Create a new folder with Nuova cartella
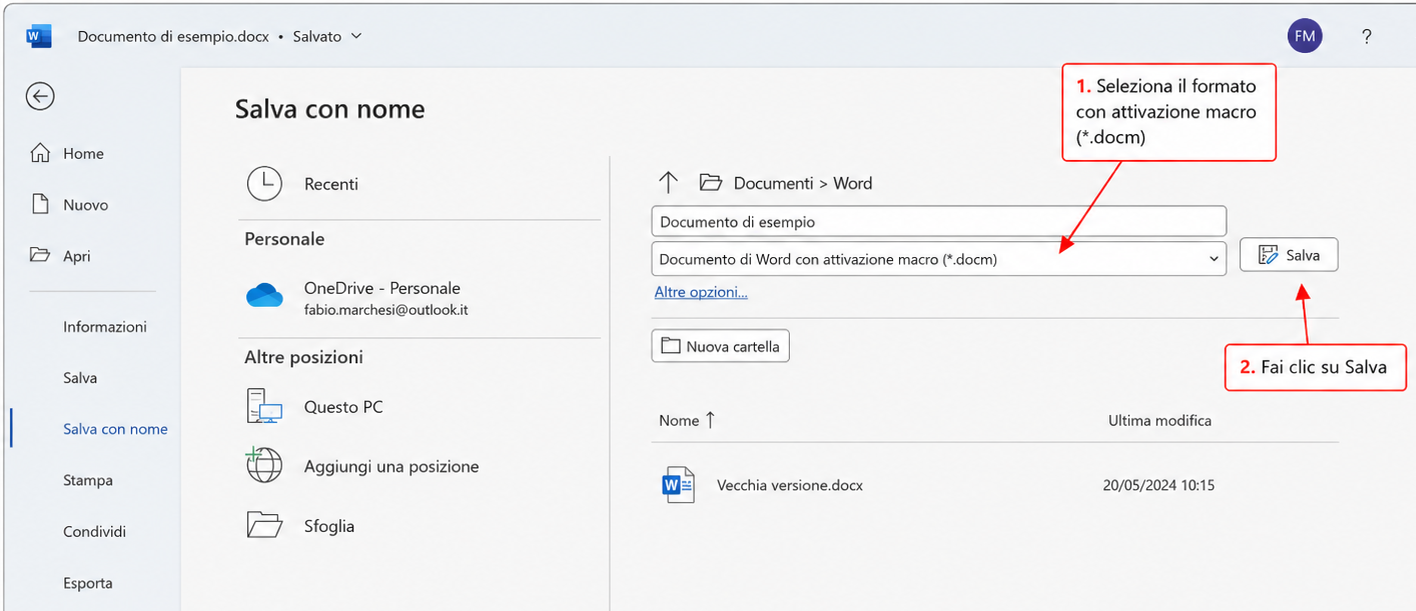The height and width of the screenshot is (611, 1416). coord(721,346)
